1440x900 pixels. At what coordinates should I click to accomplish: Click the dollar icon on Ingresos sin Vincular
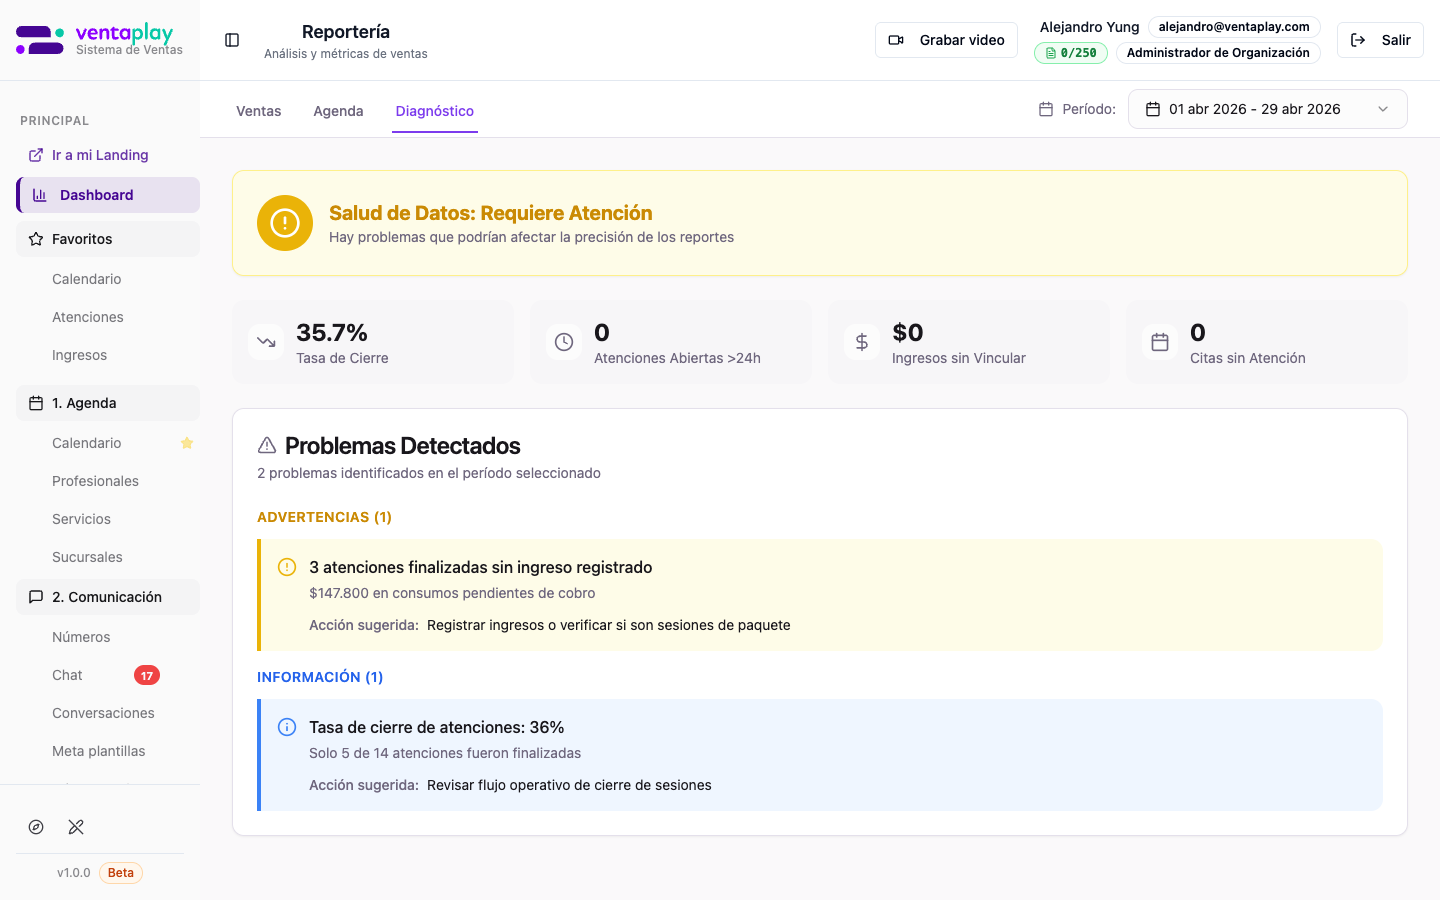tap(861, 342)
